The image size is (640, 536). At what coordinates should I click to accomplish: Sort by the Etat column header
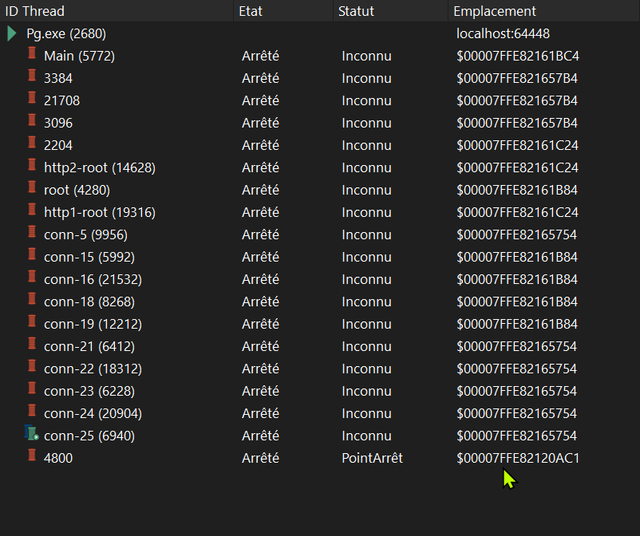[284, 11]
